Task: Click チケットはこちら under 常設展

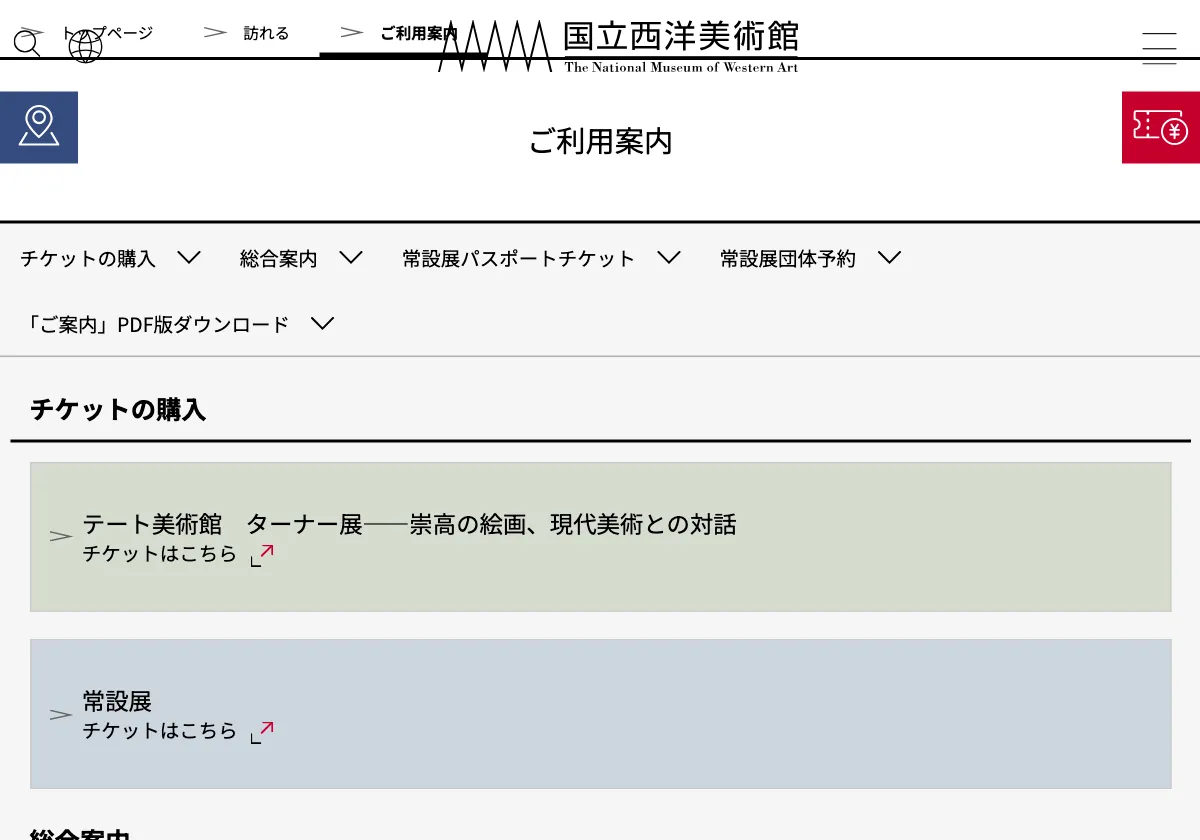Action: (160, 731)
